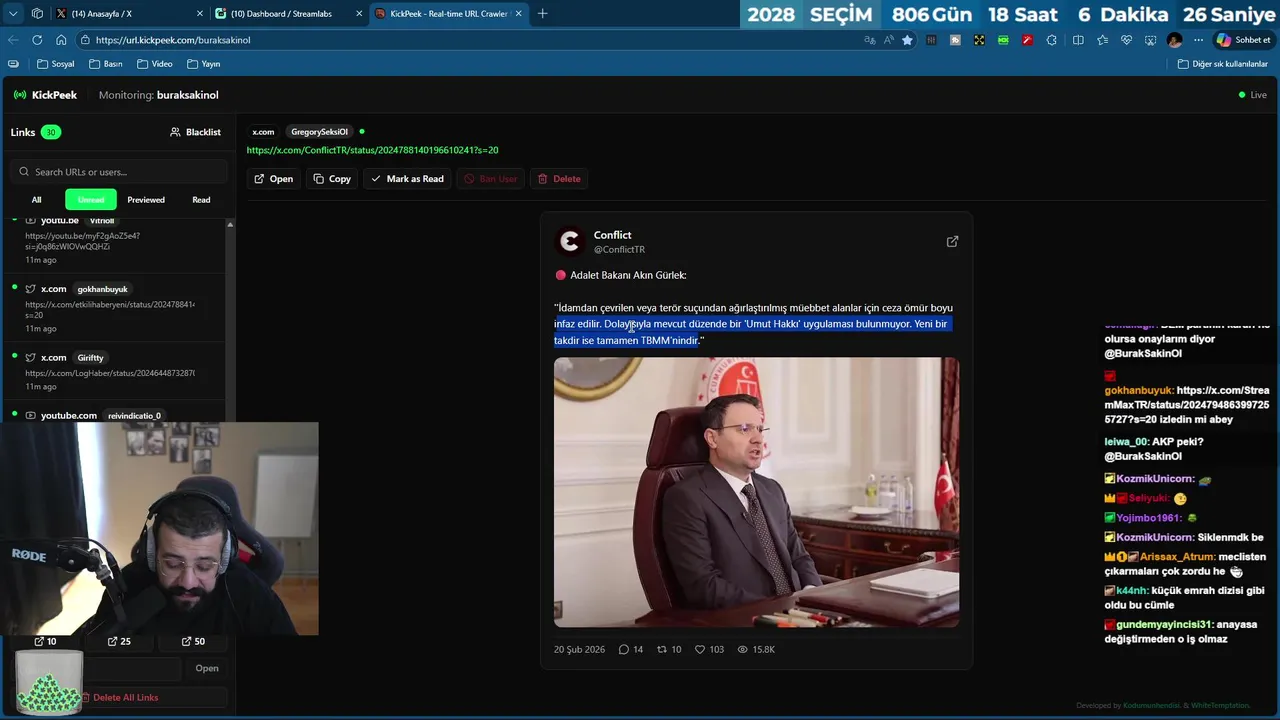Open the Sohbet et Copilot button
Image resolution: width=1280 pixels, height=720 pixels.
click(1242, 40)
